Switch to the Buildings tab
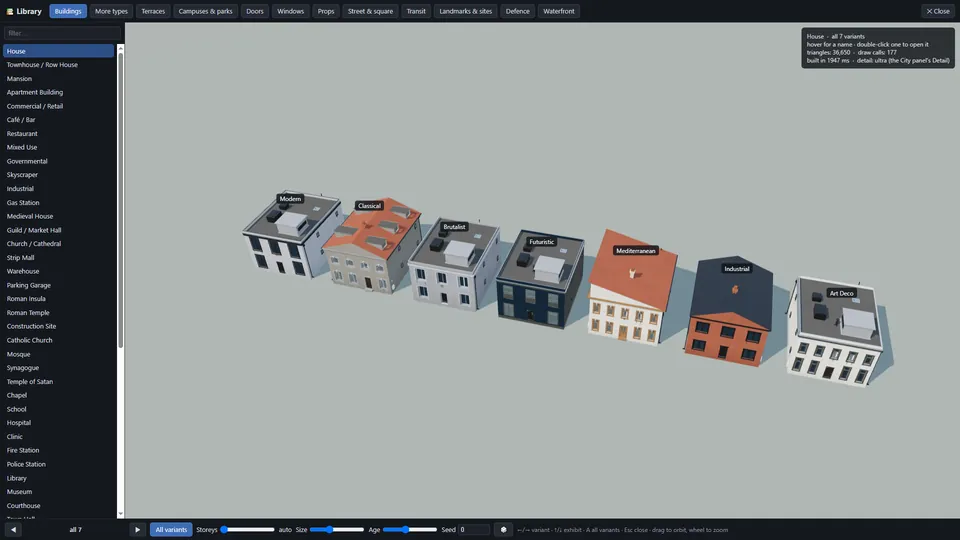960x540 pixels. (x=68, y=11)
